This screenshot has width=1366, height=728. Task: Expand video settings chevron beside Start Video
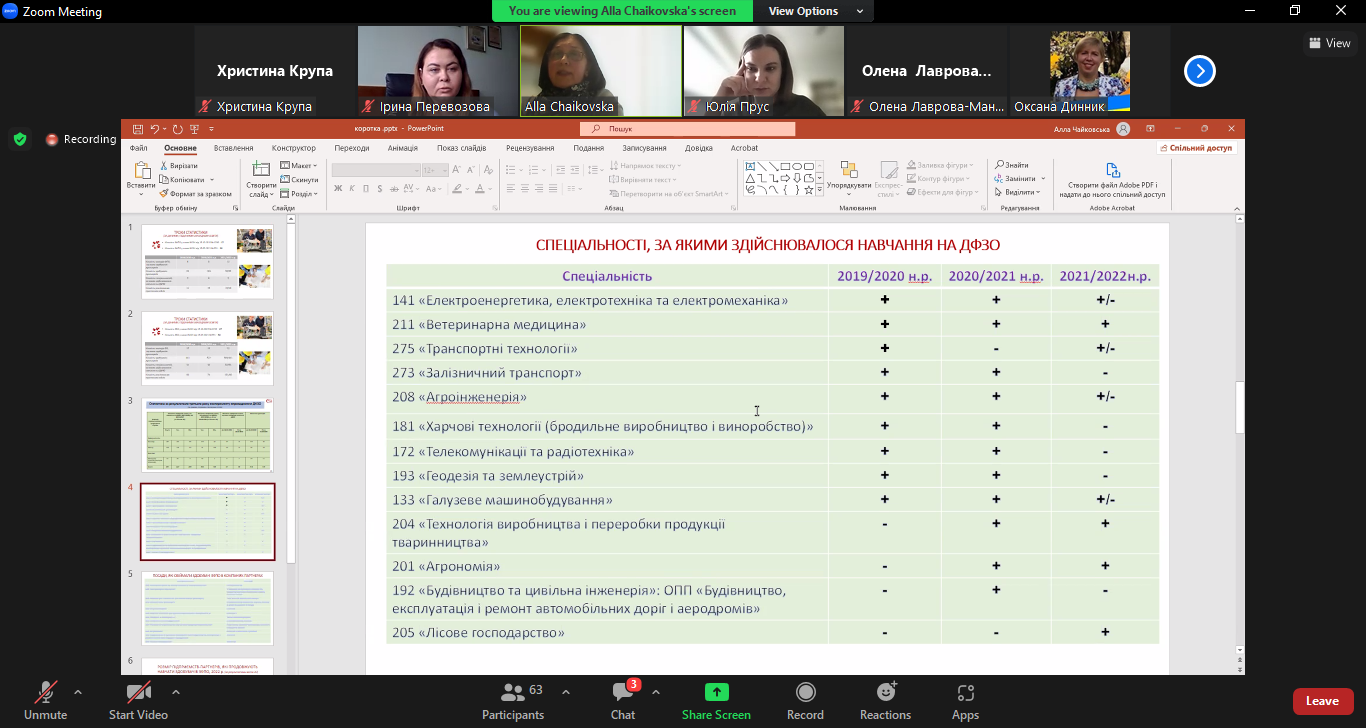point(176,691)
